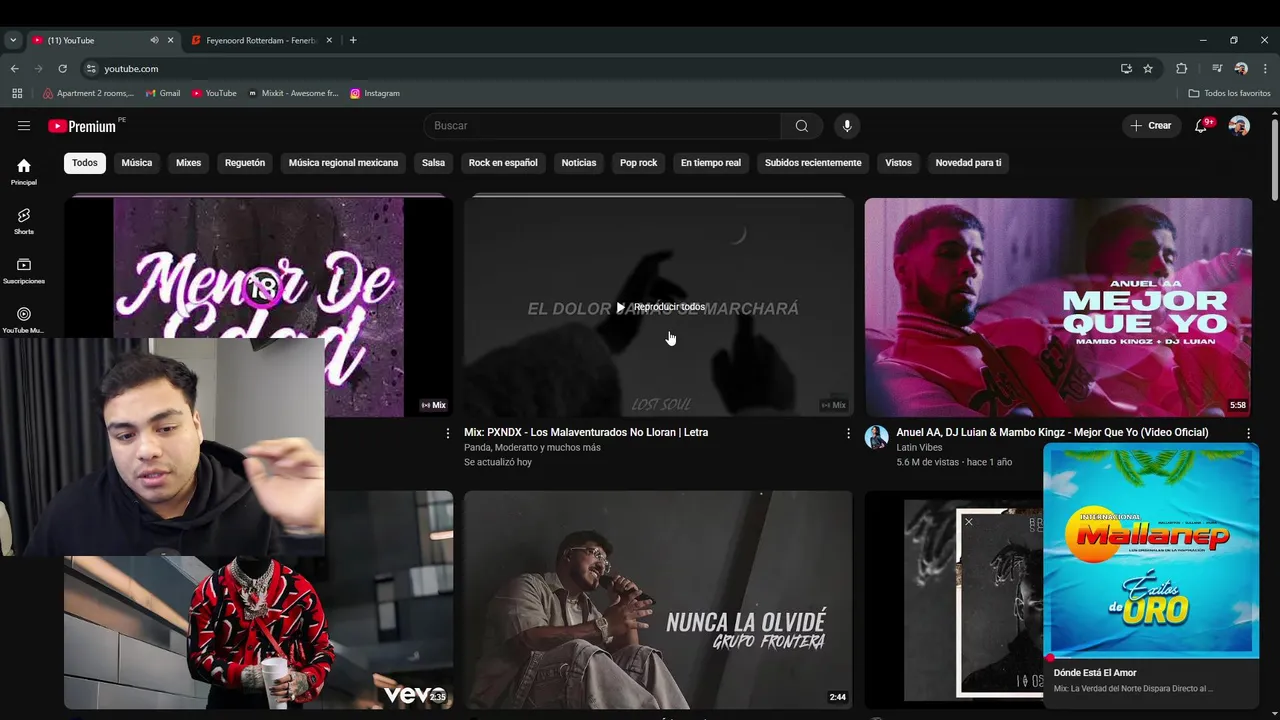Screen dimensions: 1280x720
Task: Open the notifications bell
Action: (1202, 126)
